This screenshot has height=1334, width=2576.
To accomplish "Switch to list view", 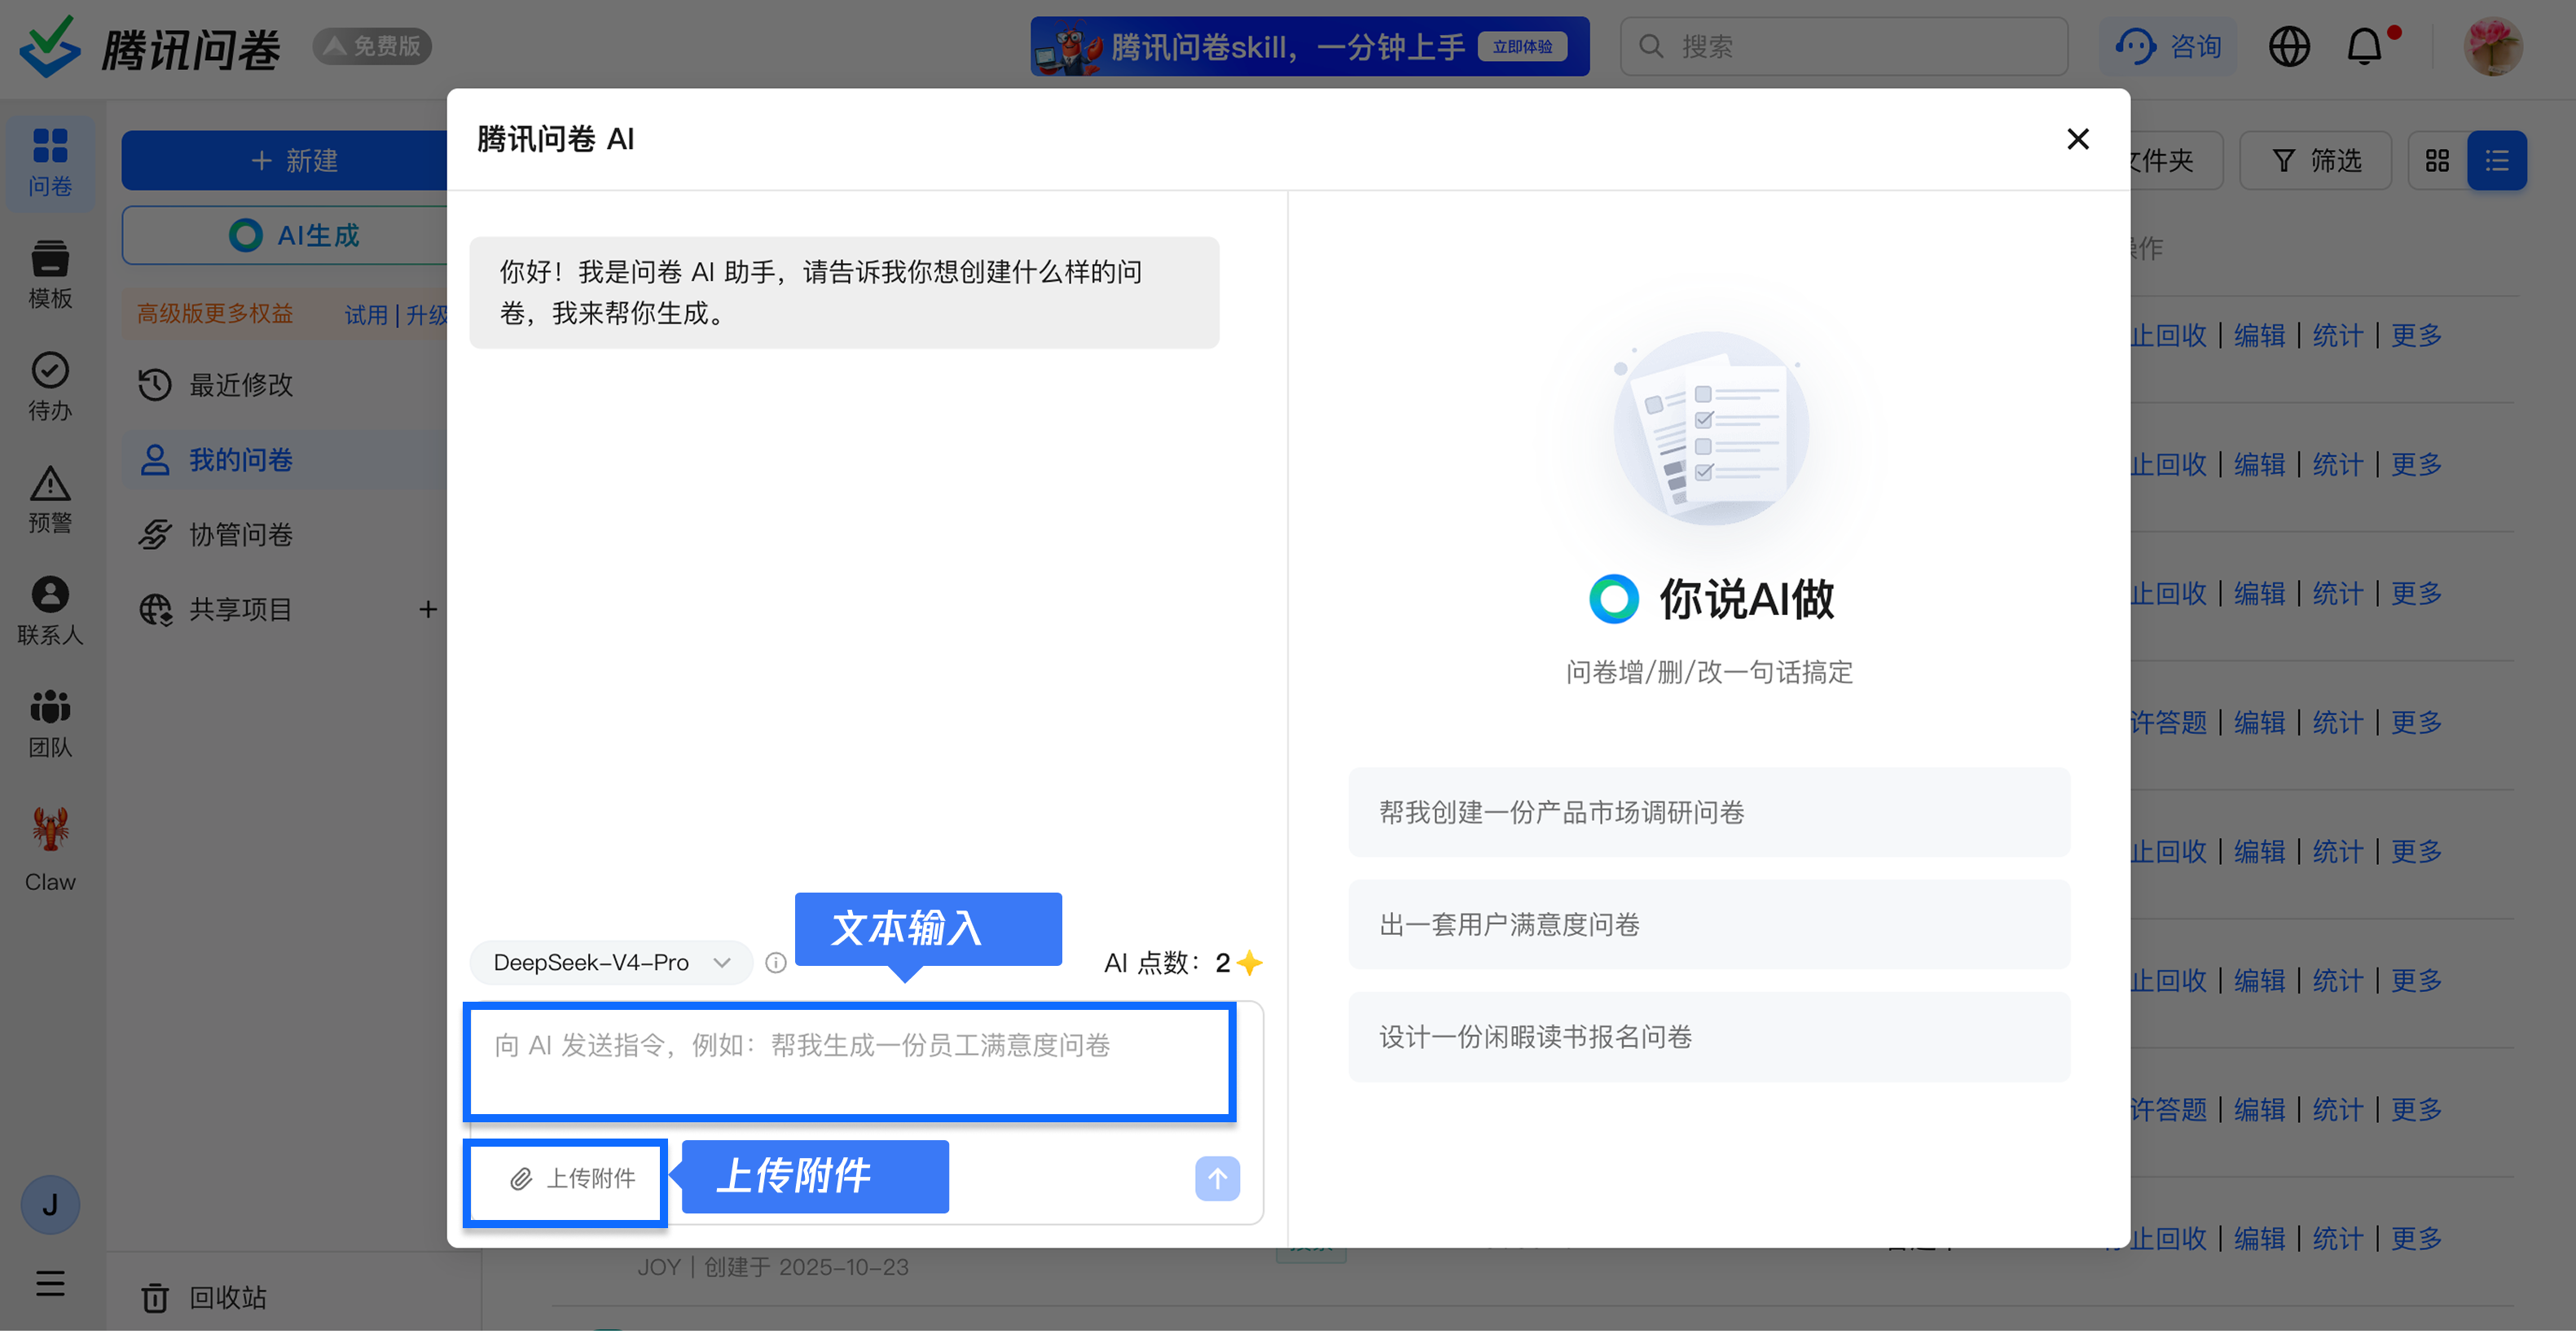I will pos(2496,160).
